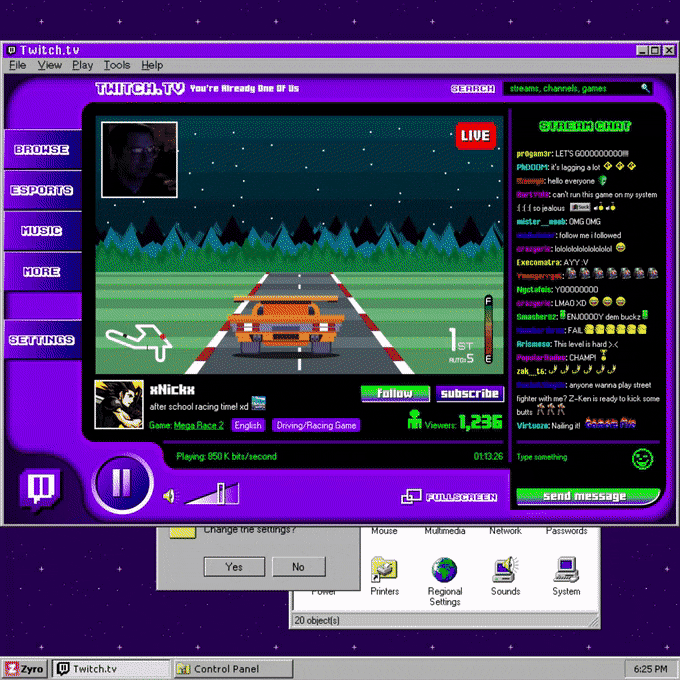Click the Twitch.tv logo text in header

pos(140,88)
